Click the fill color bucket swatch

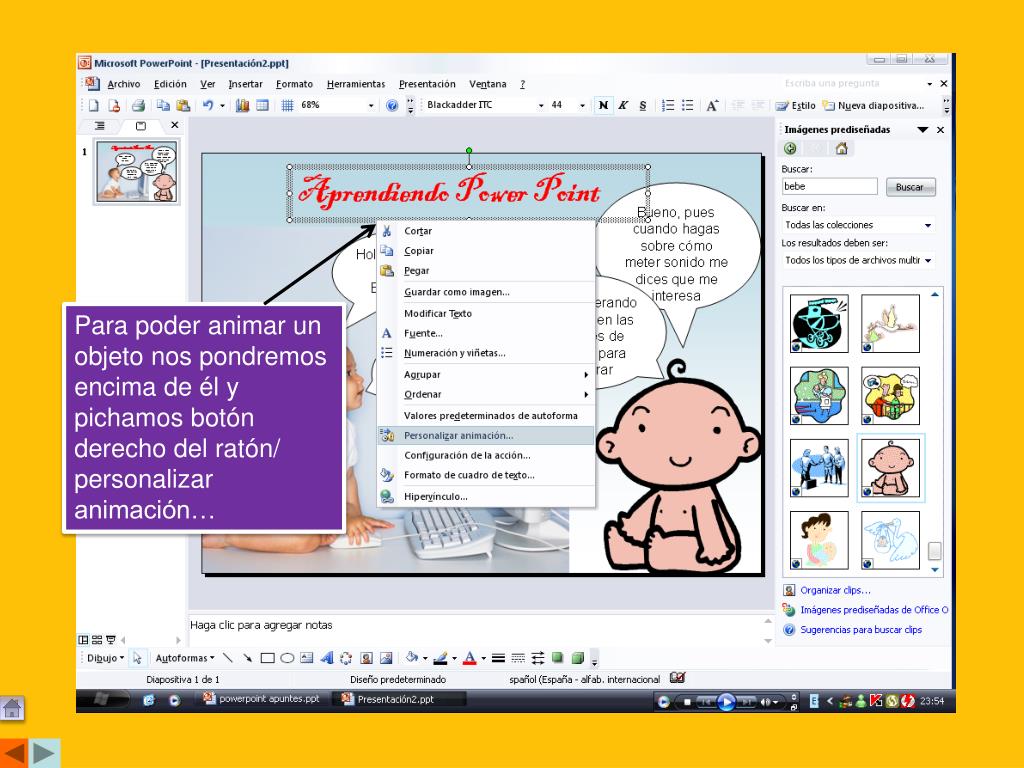point(412,658)
